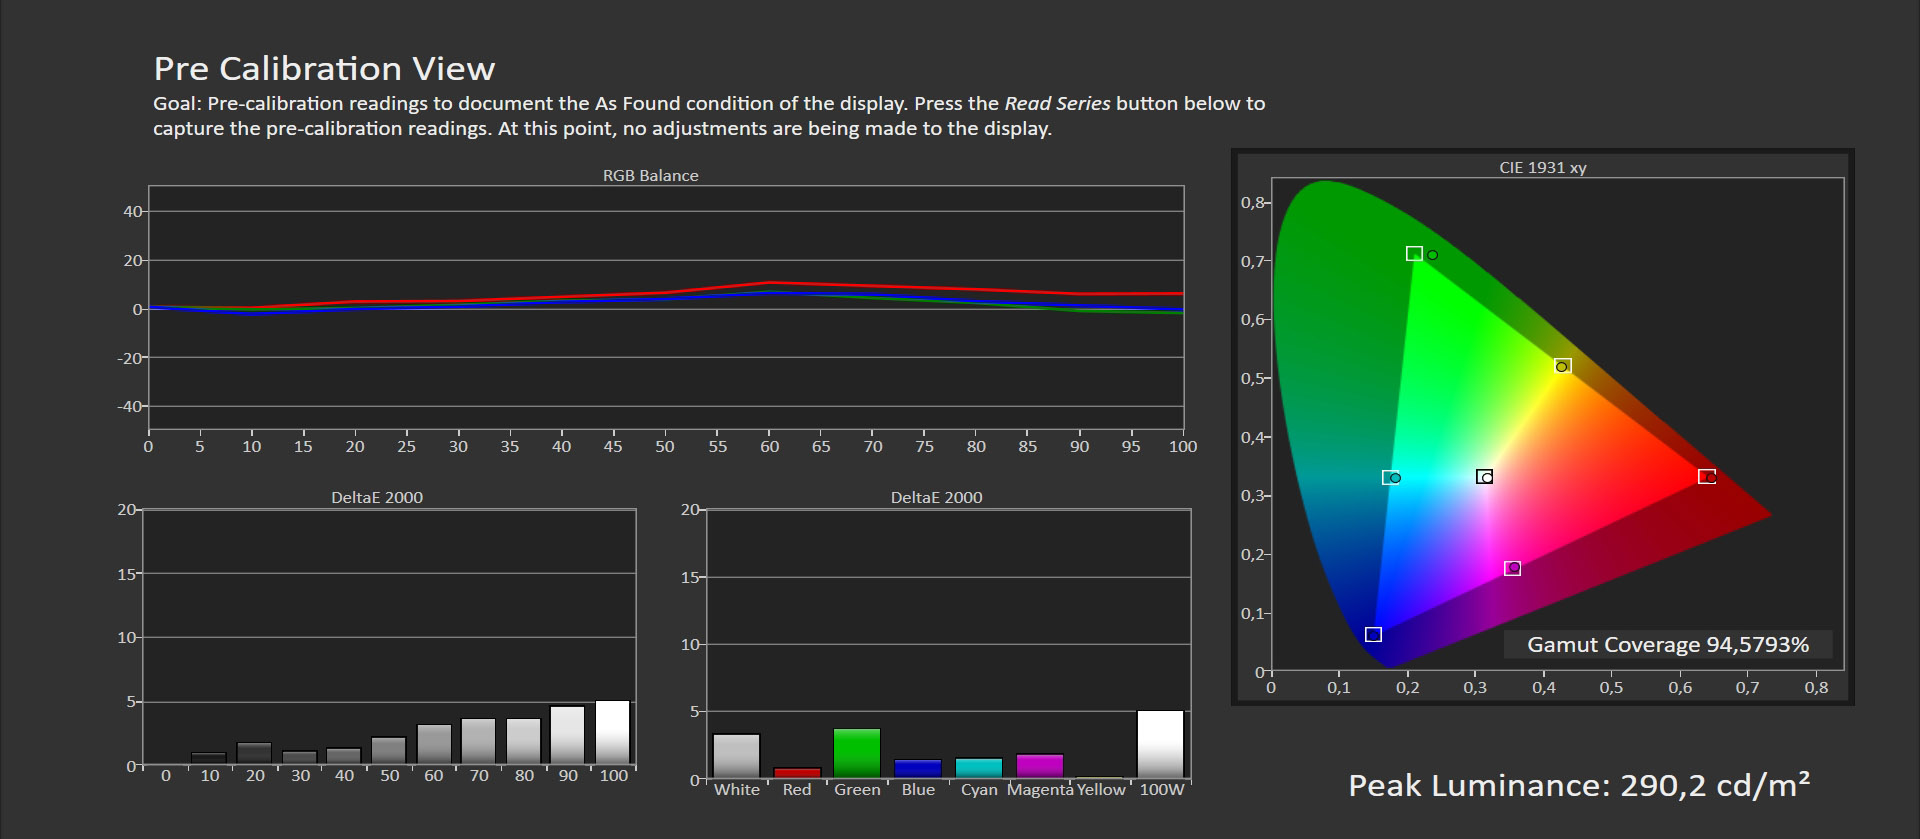Click the yellow secondary target in CIE chart
This screenshot has height=839, width=1920.
[1563, 366]
